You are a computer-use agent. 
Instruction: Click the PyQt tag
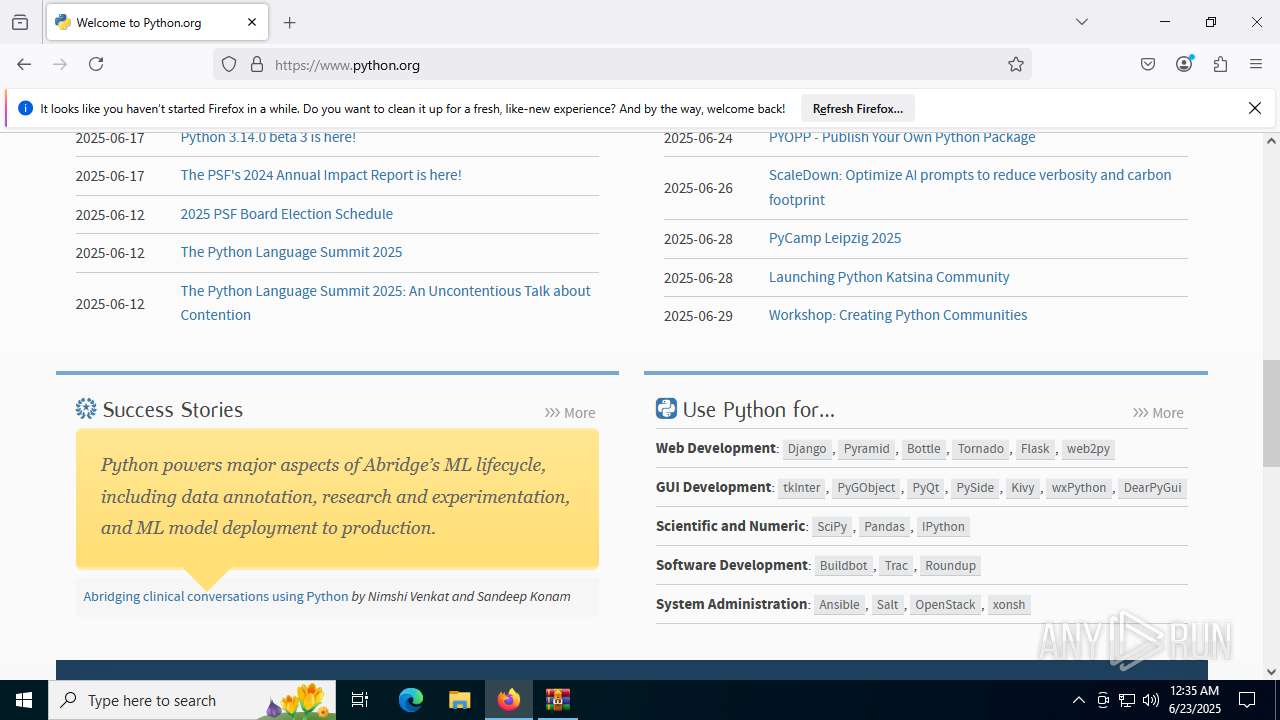[926, 488]
